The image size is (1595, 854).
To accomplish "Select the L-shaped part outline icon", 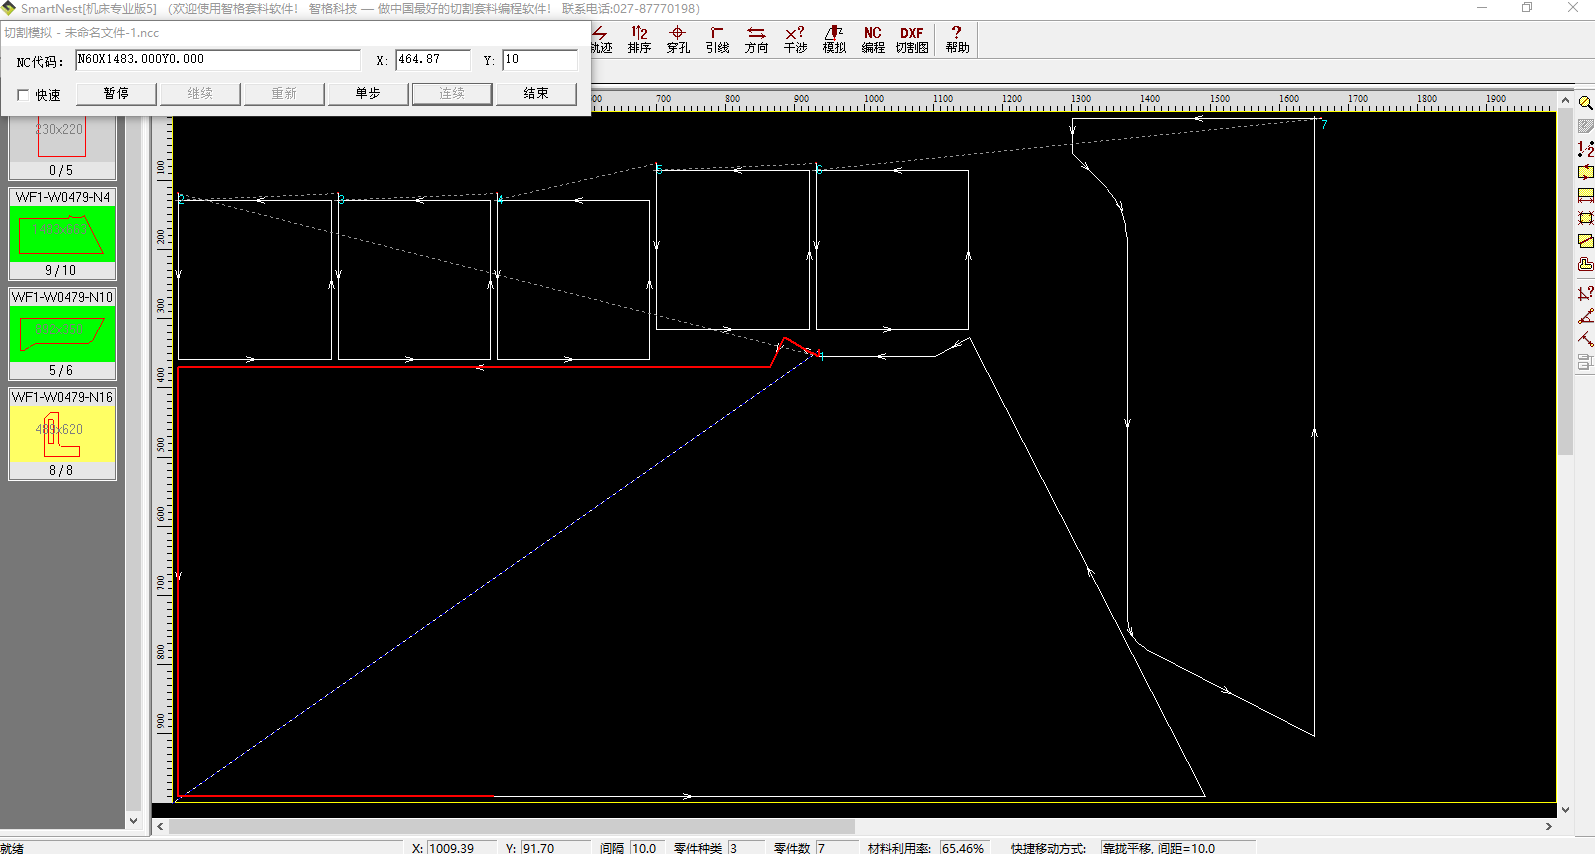I will coord(1585,265).
